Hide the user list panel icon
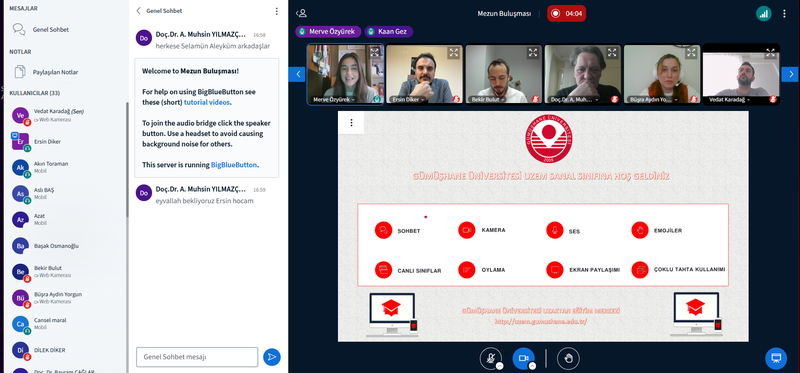Image resolution: width=800 pixels, height=373 pixels. pos(302,14)
